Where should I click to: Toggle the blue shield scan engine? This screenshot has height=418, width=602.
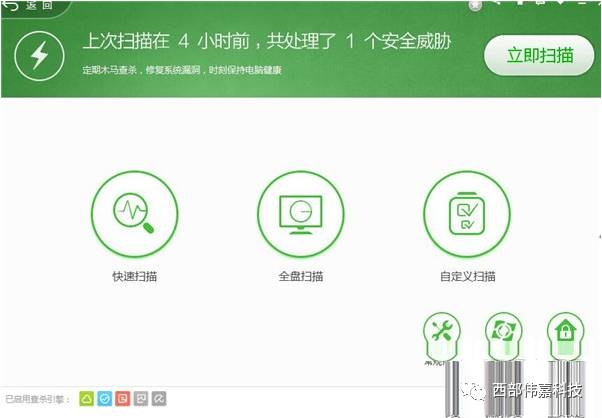104,399
